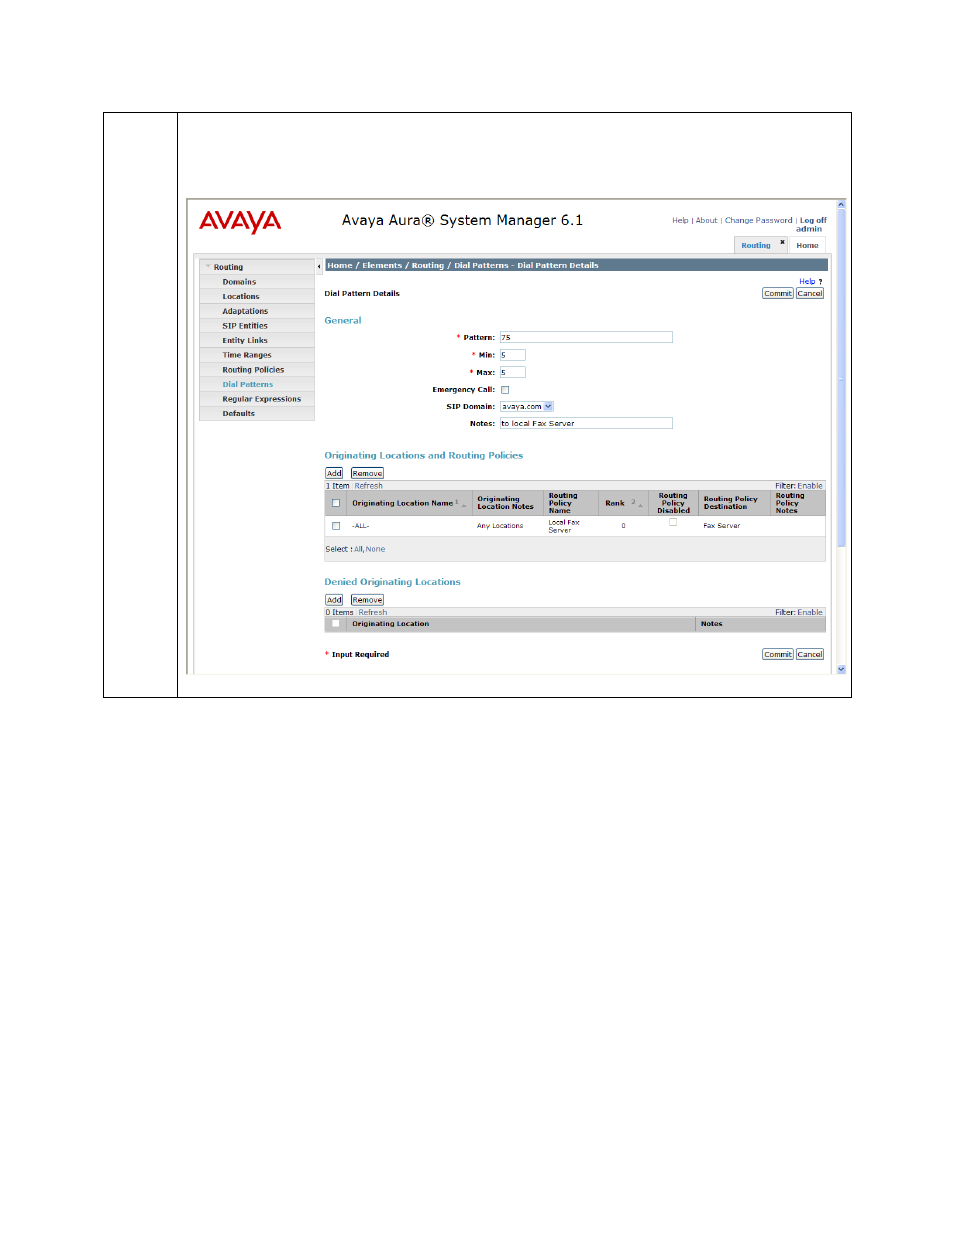Click the Help link in the top header
This screenshot has width=954, height=1235.
680,221
